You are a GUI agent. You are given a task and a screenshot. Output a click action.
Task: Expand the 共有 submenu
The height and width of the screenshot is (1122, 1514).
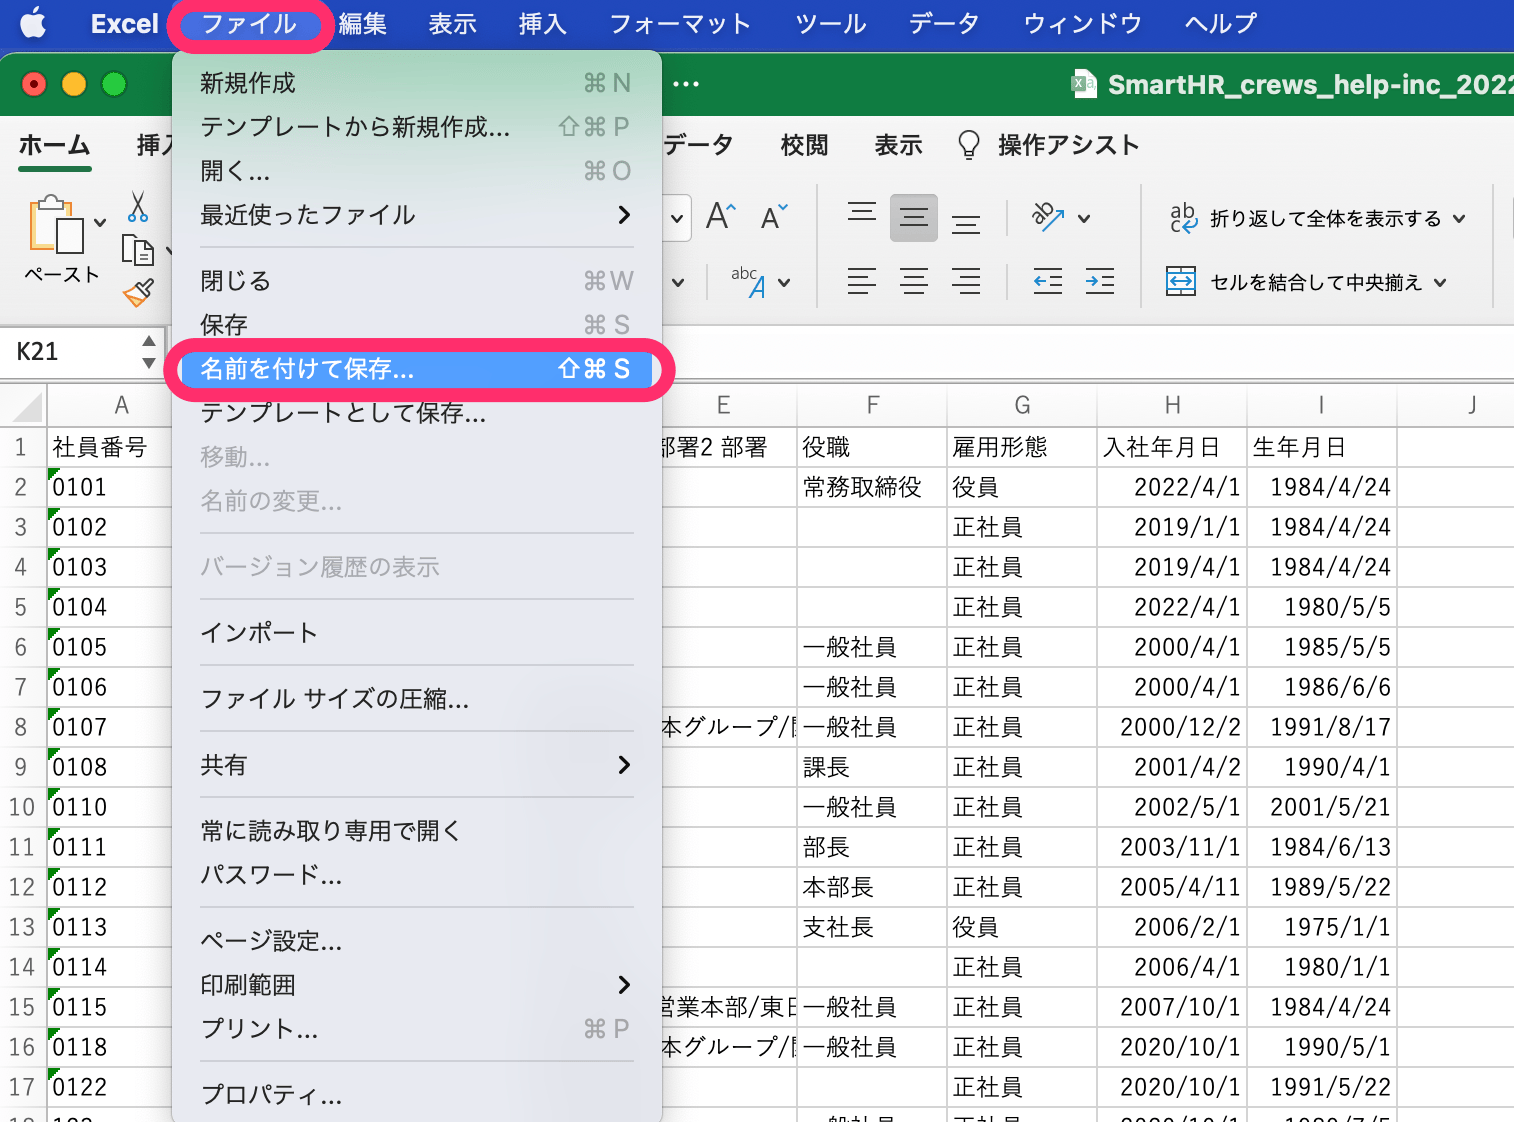click(x=624, y=765)
